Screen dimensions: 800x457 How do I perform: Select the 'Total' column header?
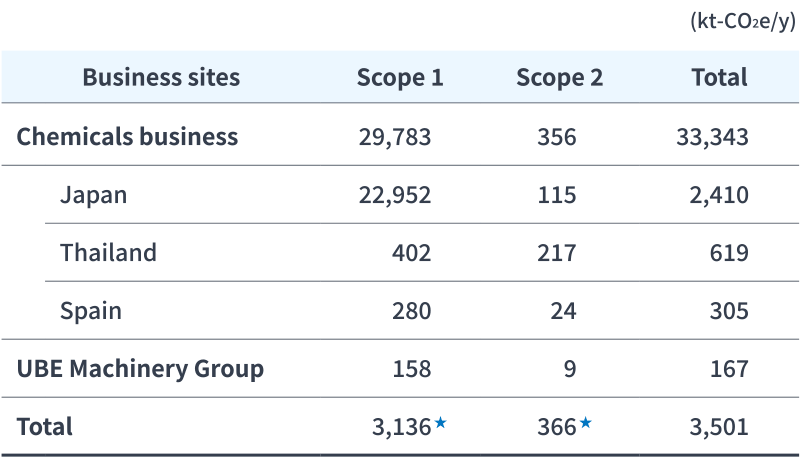(x=719, y=78)
